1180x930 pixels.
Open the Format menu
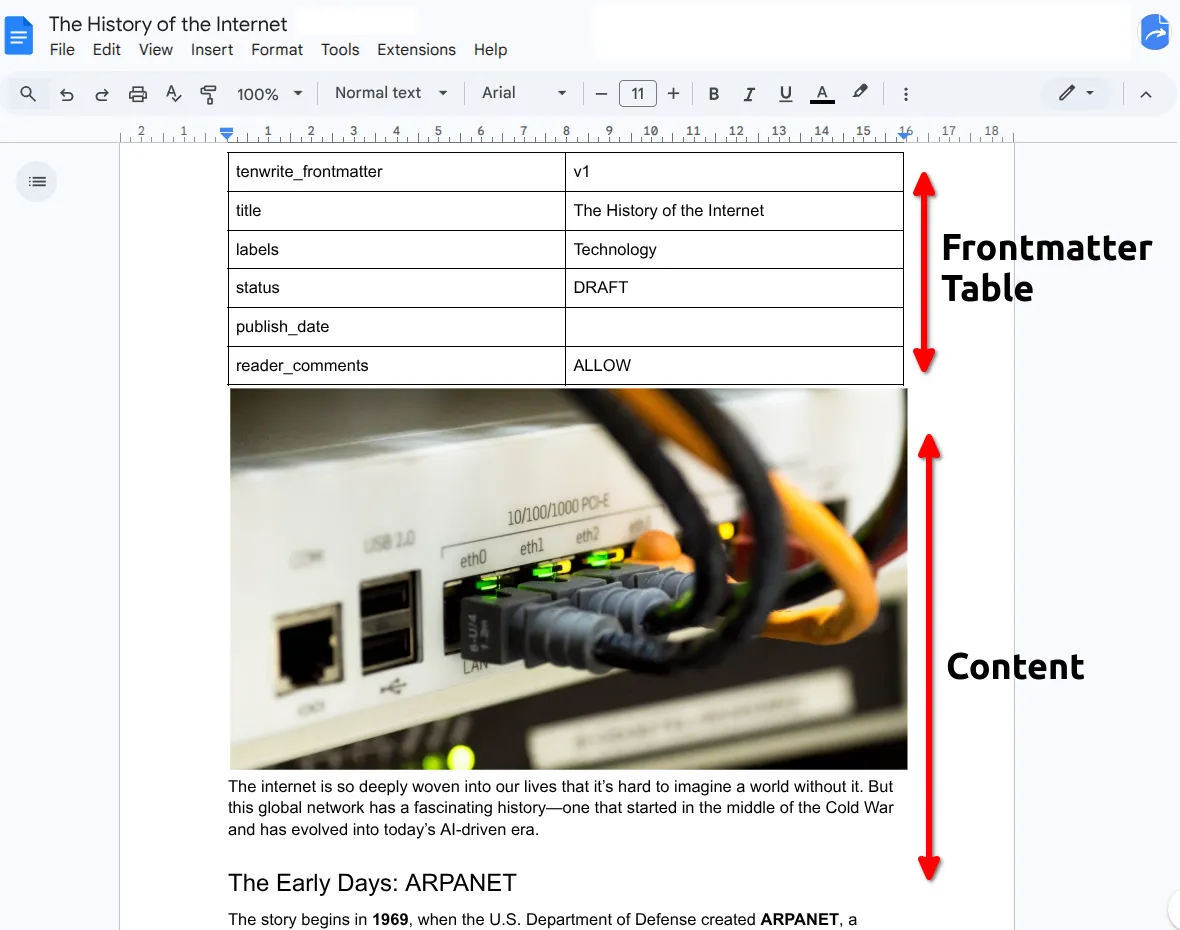(277, 49)
